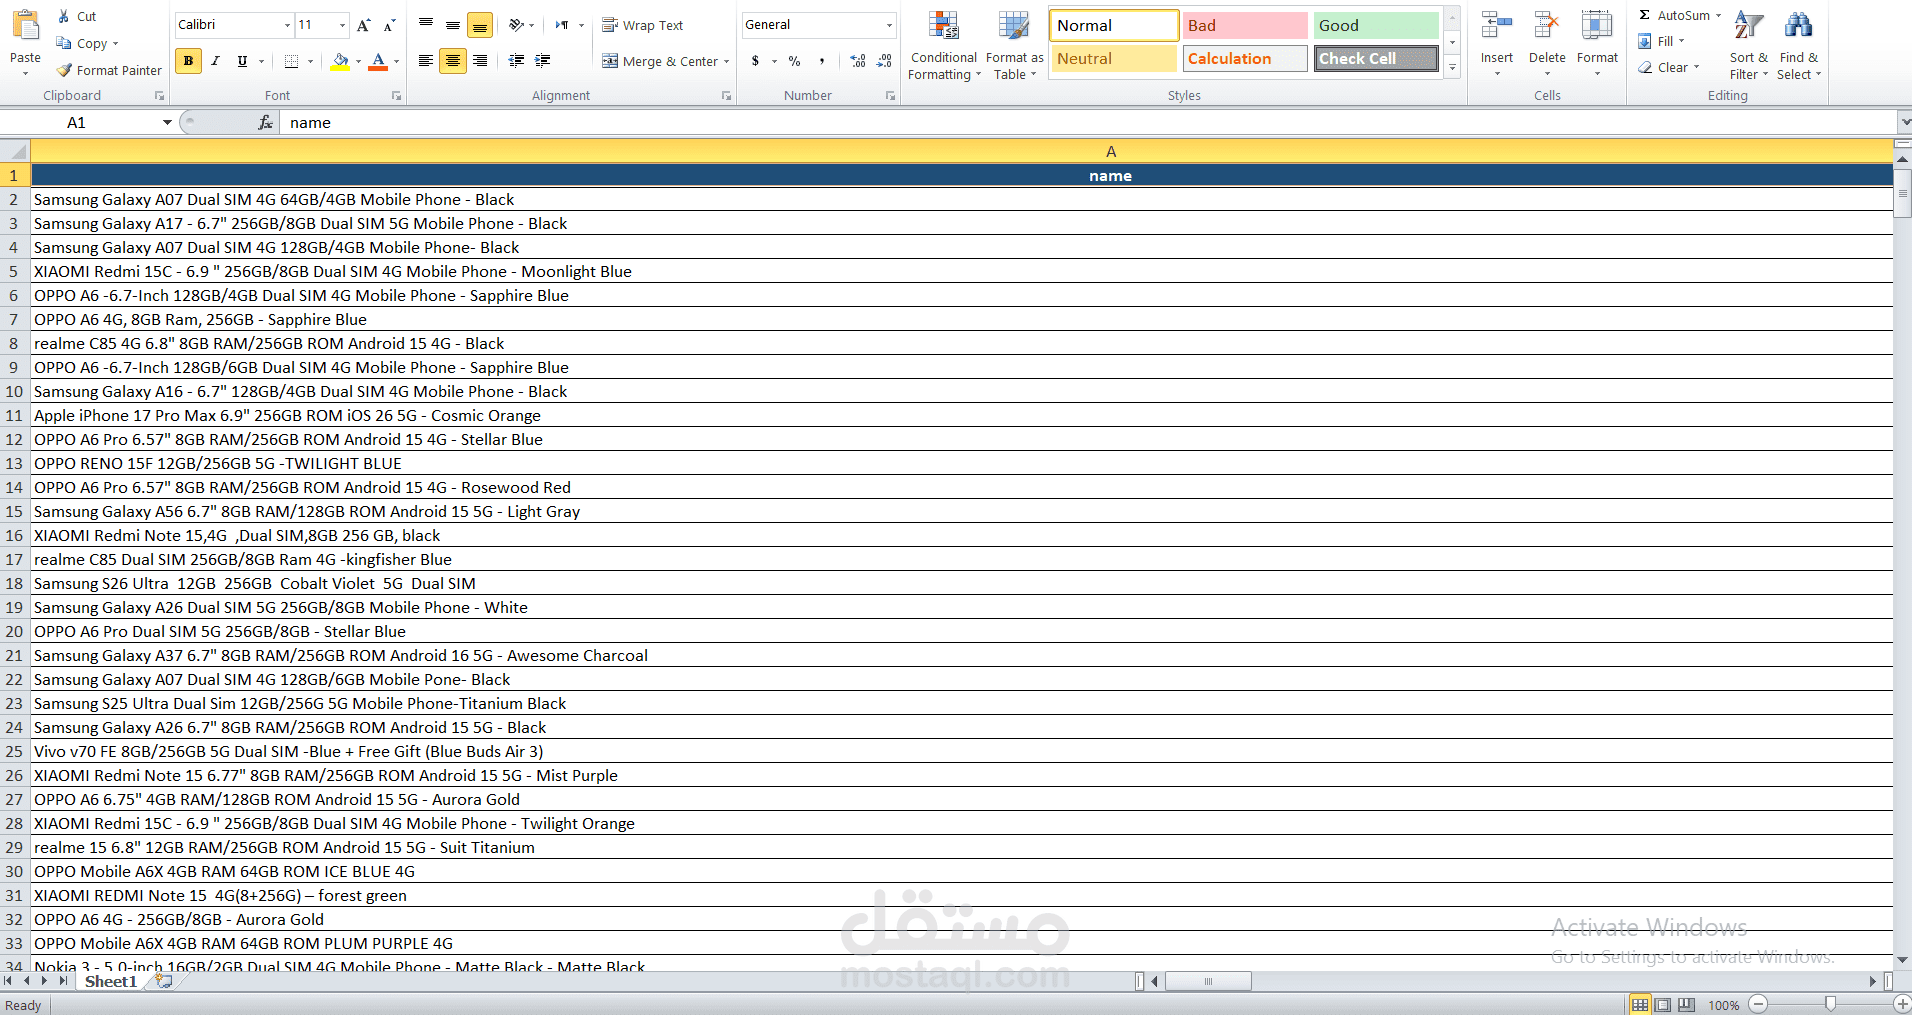
Task: Click the Zoom Out minus button
Action: click(x=1758, y=1004)
